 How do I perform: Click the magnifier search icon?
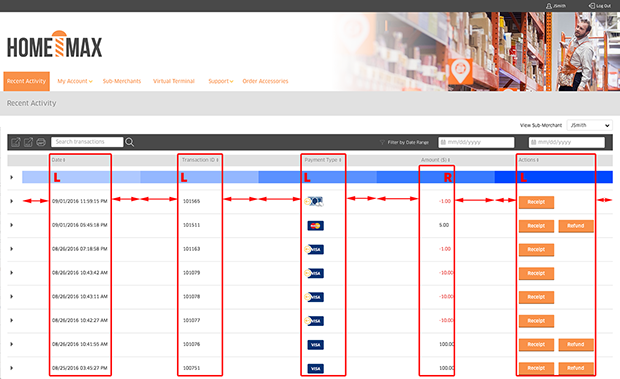tap(130, 142)
